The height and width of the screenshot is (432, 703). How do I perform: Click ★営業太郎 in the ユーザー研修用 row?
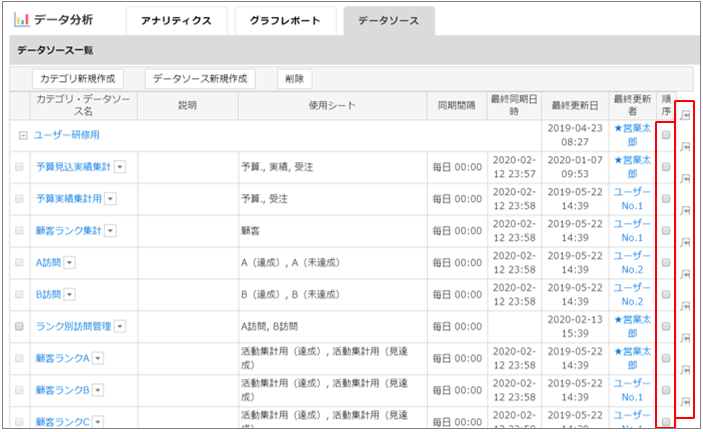point(633,135)
